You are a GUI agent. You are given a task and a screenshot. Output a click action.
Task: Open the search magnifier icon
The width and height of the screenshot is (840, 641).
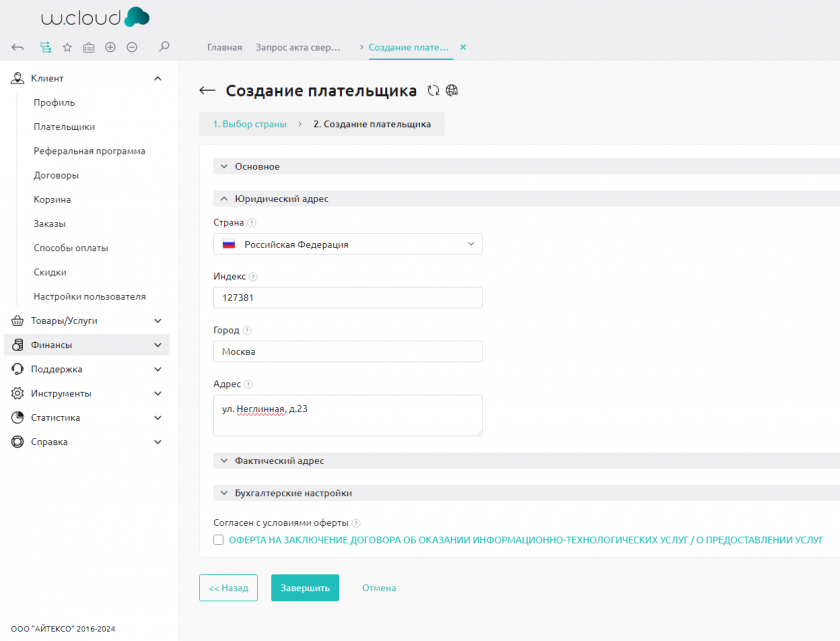164,46
